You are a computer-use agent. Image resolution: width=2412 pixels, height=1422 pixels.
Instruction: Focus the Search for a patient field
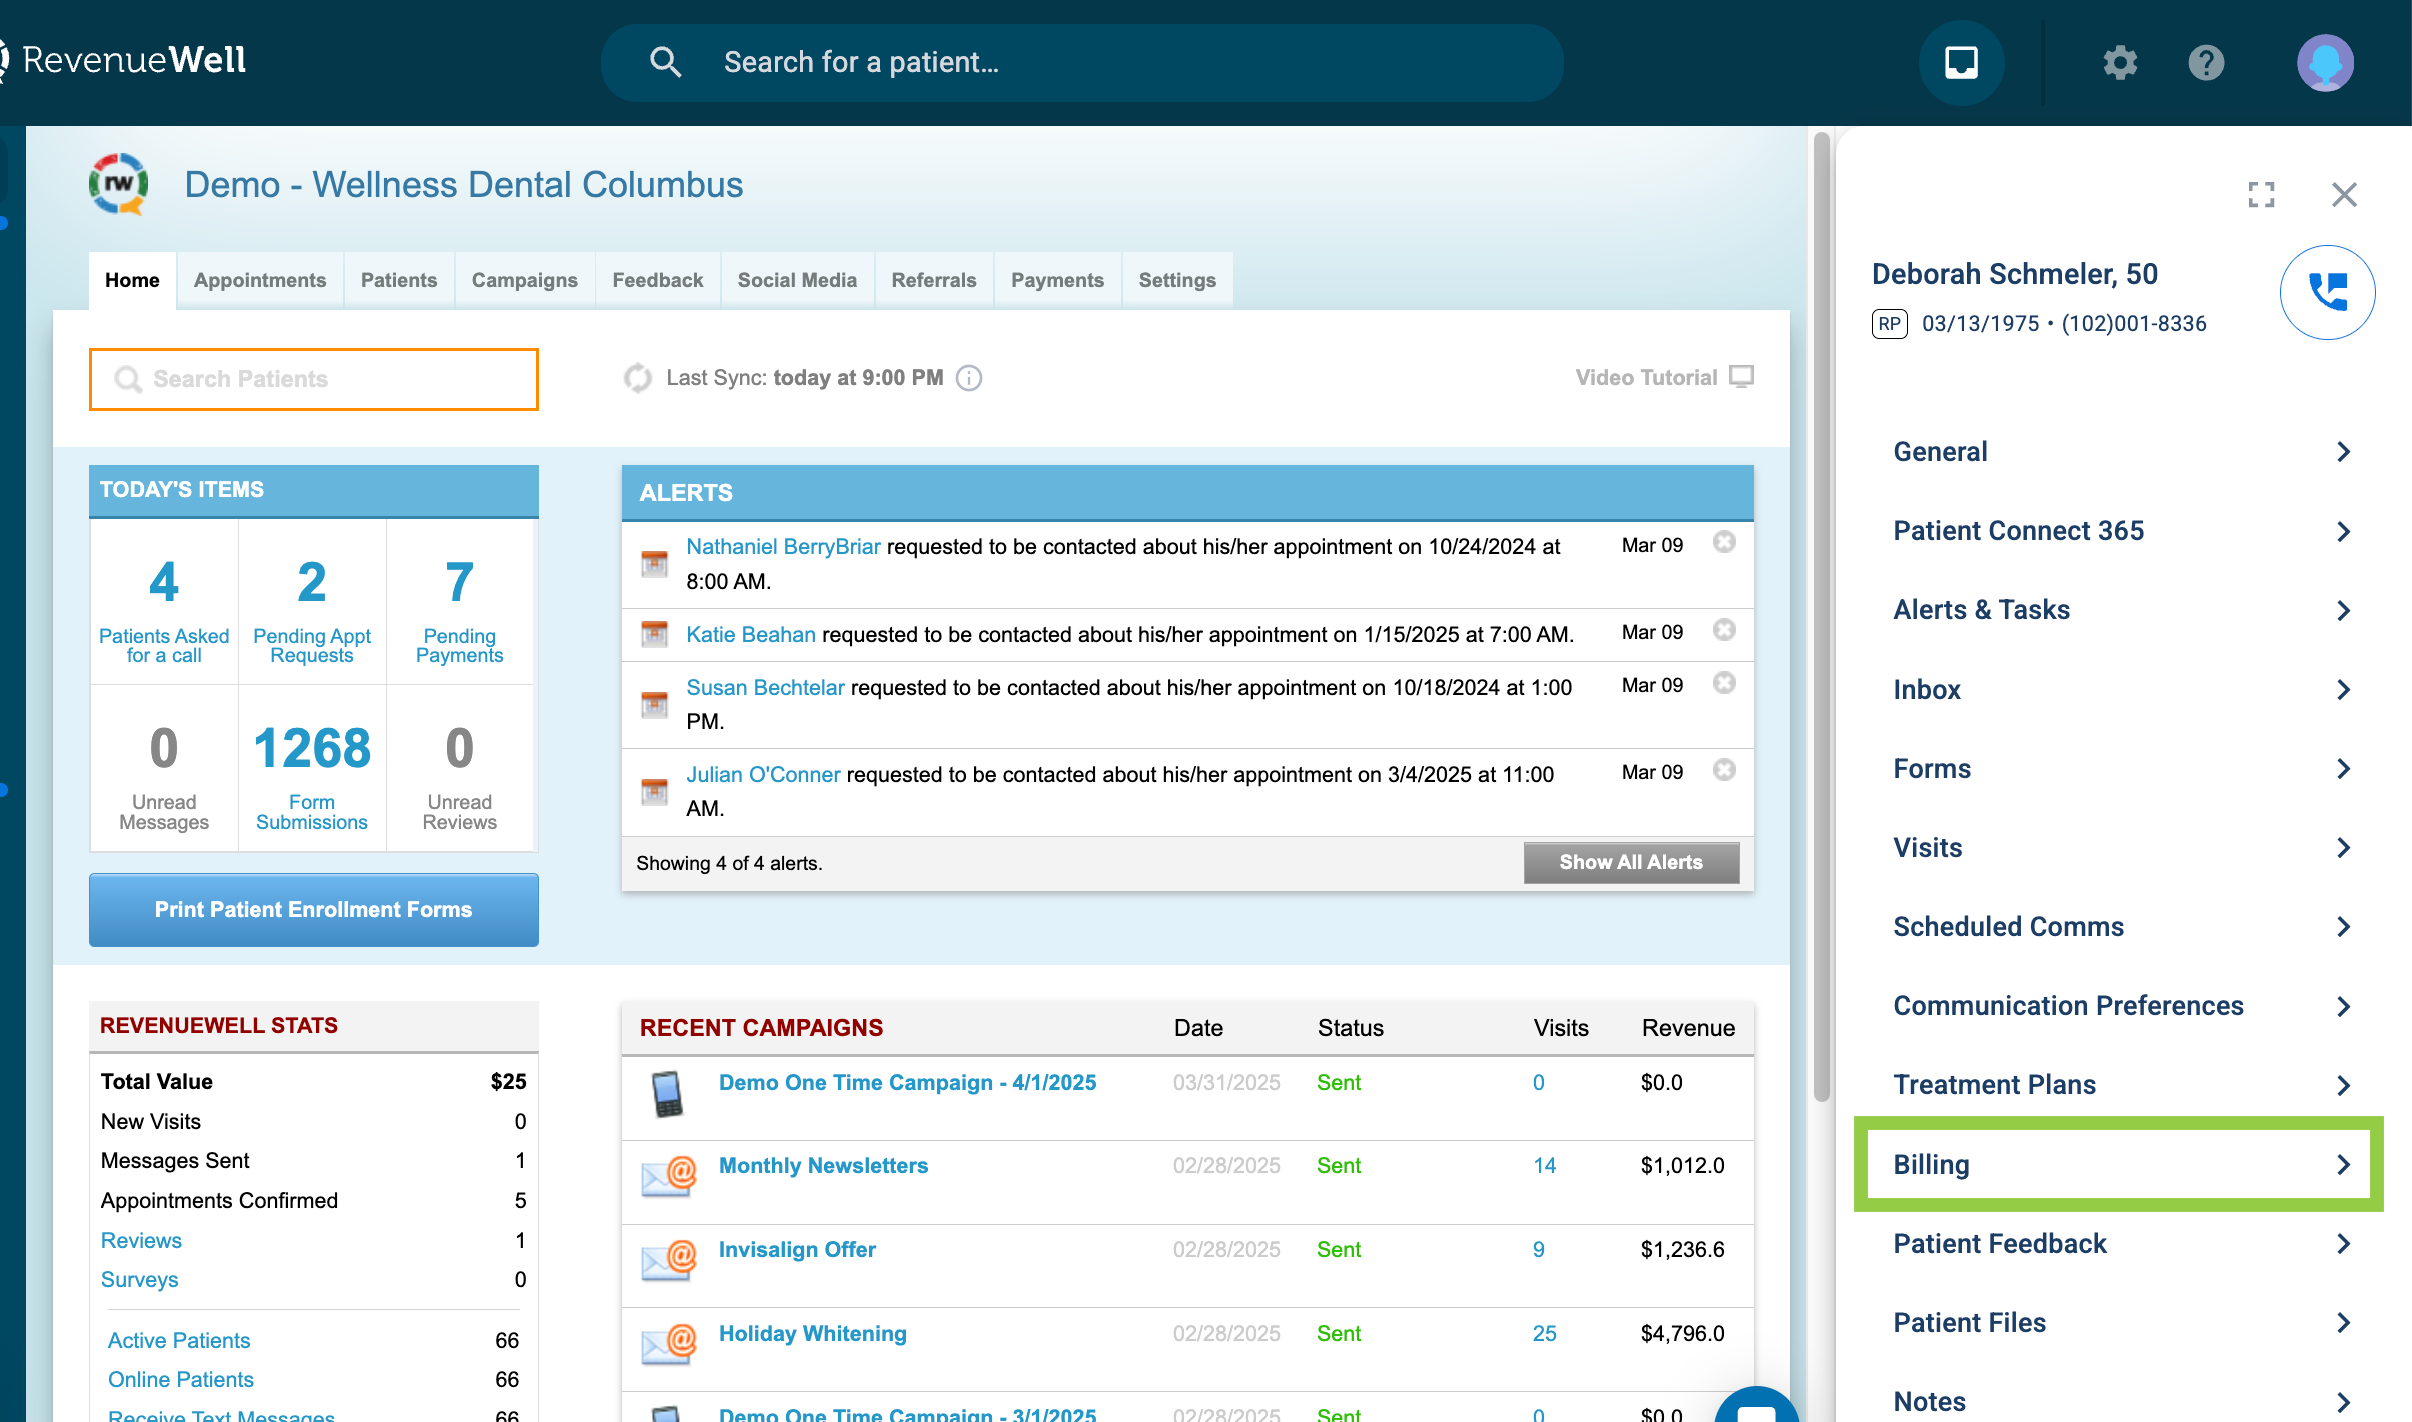tap(1082, 62)
